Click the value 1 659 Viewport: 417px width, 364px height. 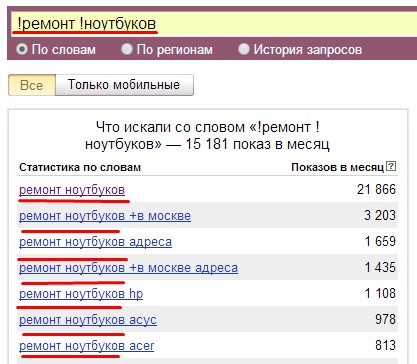380,241
